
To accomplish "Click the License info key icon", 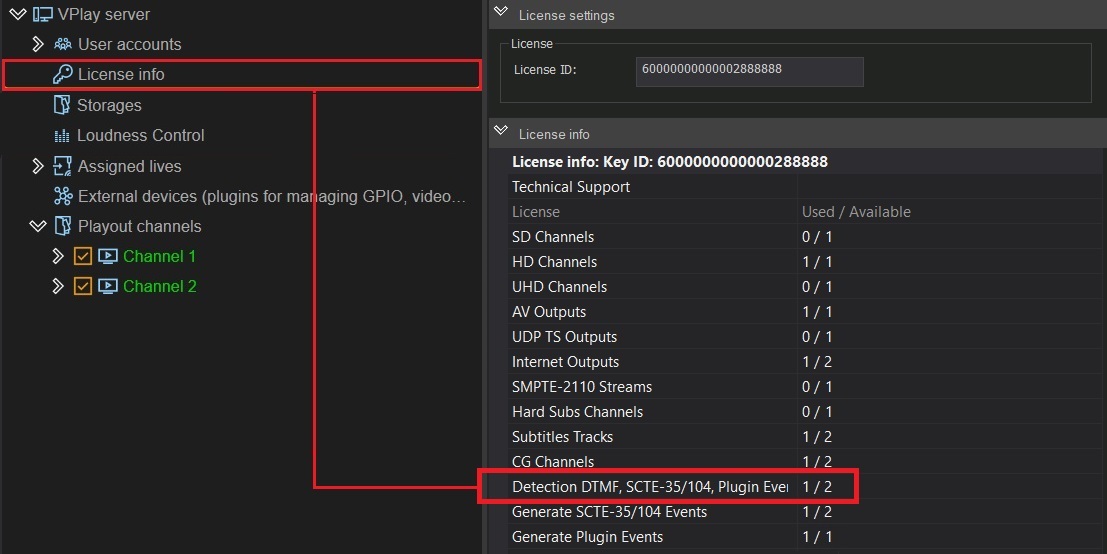I will pyautogui.click(x=63, y=74).
